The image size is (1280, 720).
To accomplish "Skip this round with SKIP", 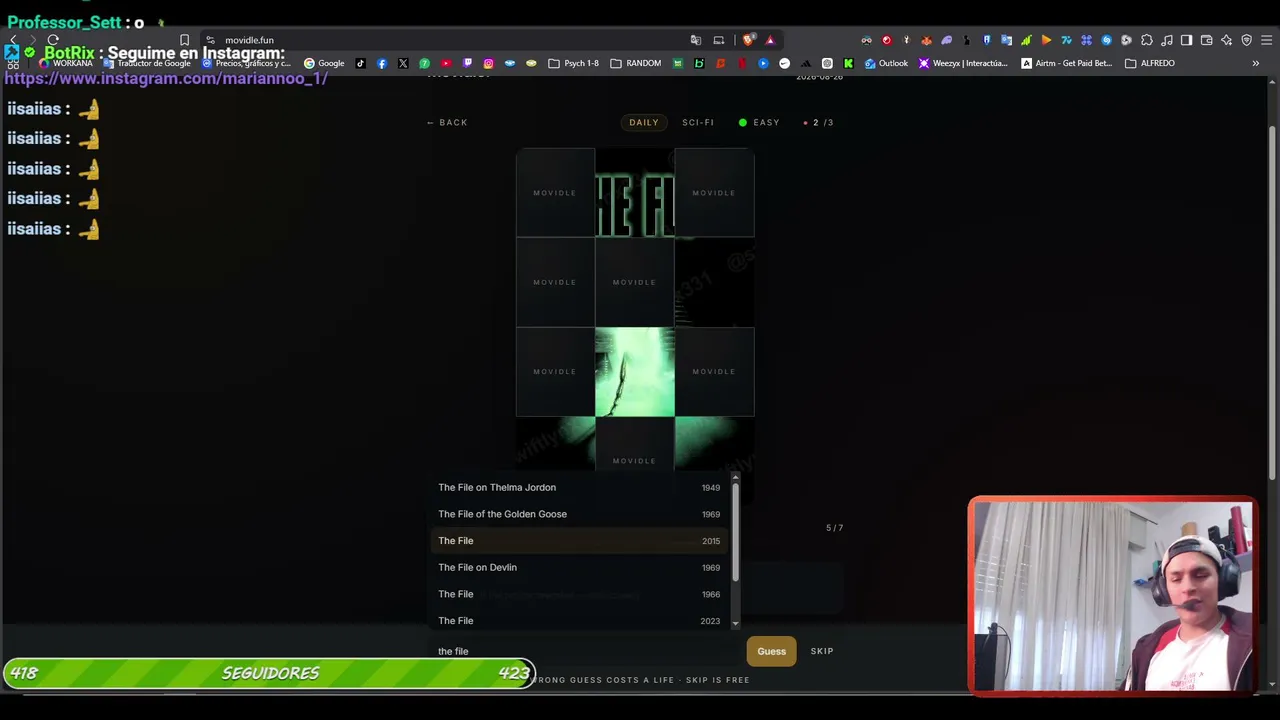I will [822, 651].
